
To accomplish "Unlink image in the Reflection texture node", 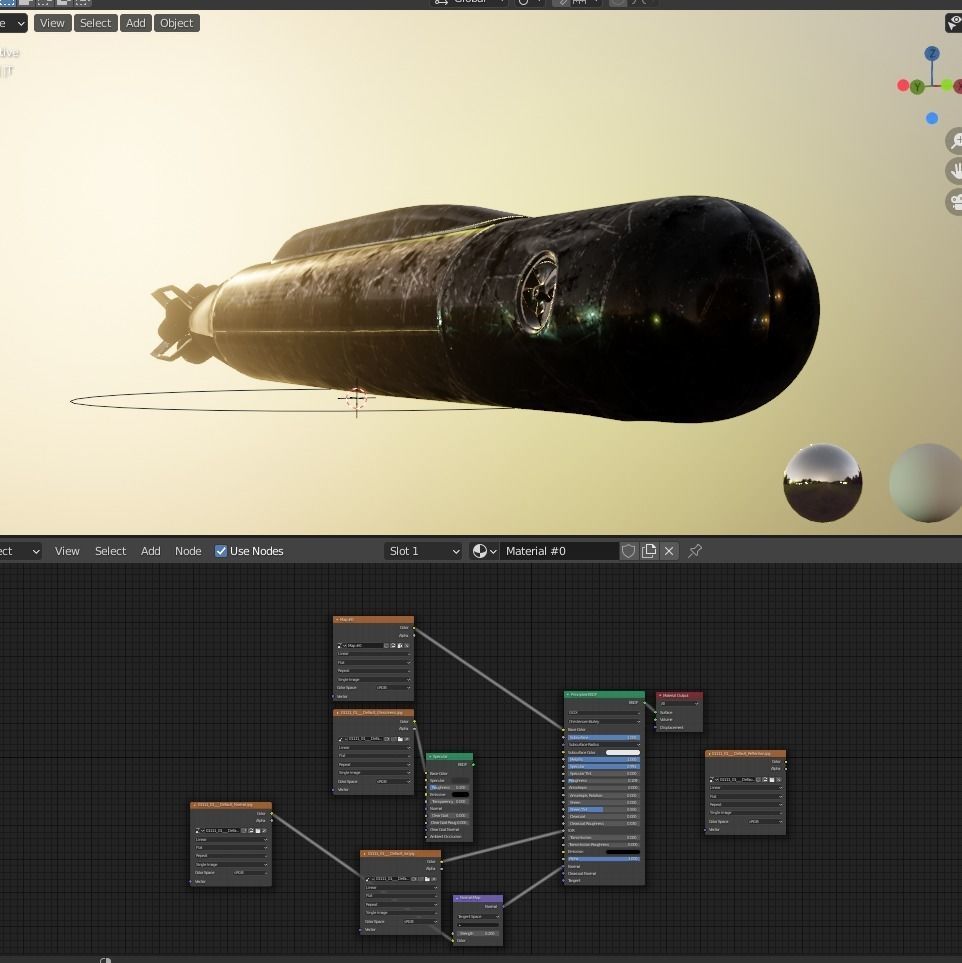I will [778, 780].
